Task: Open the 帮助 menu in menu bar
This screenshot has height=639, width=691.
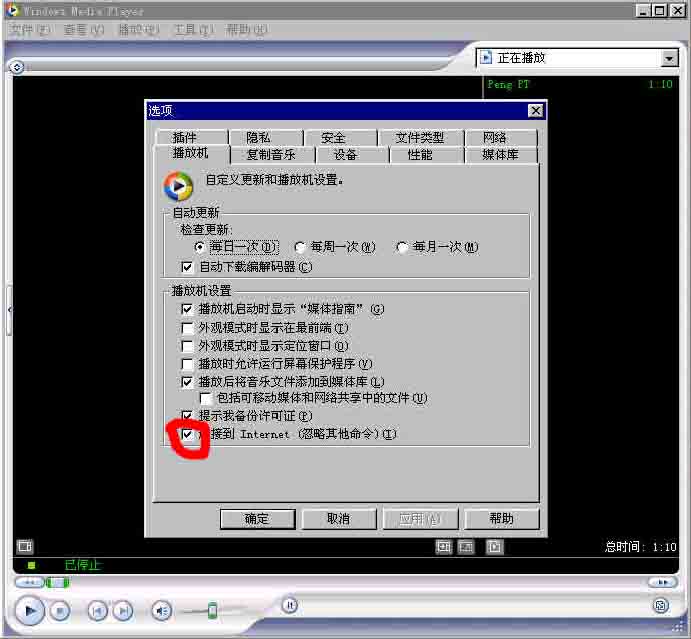Action: coord(246,30)
